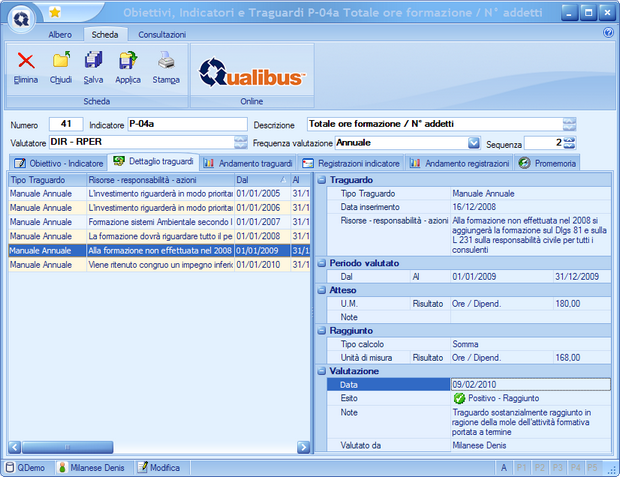The width and height of the screenshot is (620, 477).
Task: Click the help question mark icon
Action: [608, 33]
